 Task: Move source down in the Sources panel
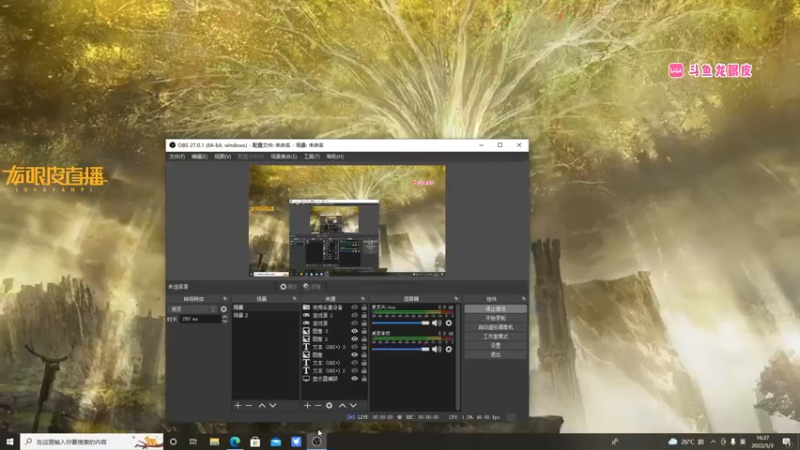353,406
